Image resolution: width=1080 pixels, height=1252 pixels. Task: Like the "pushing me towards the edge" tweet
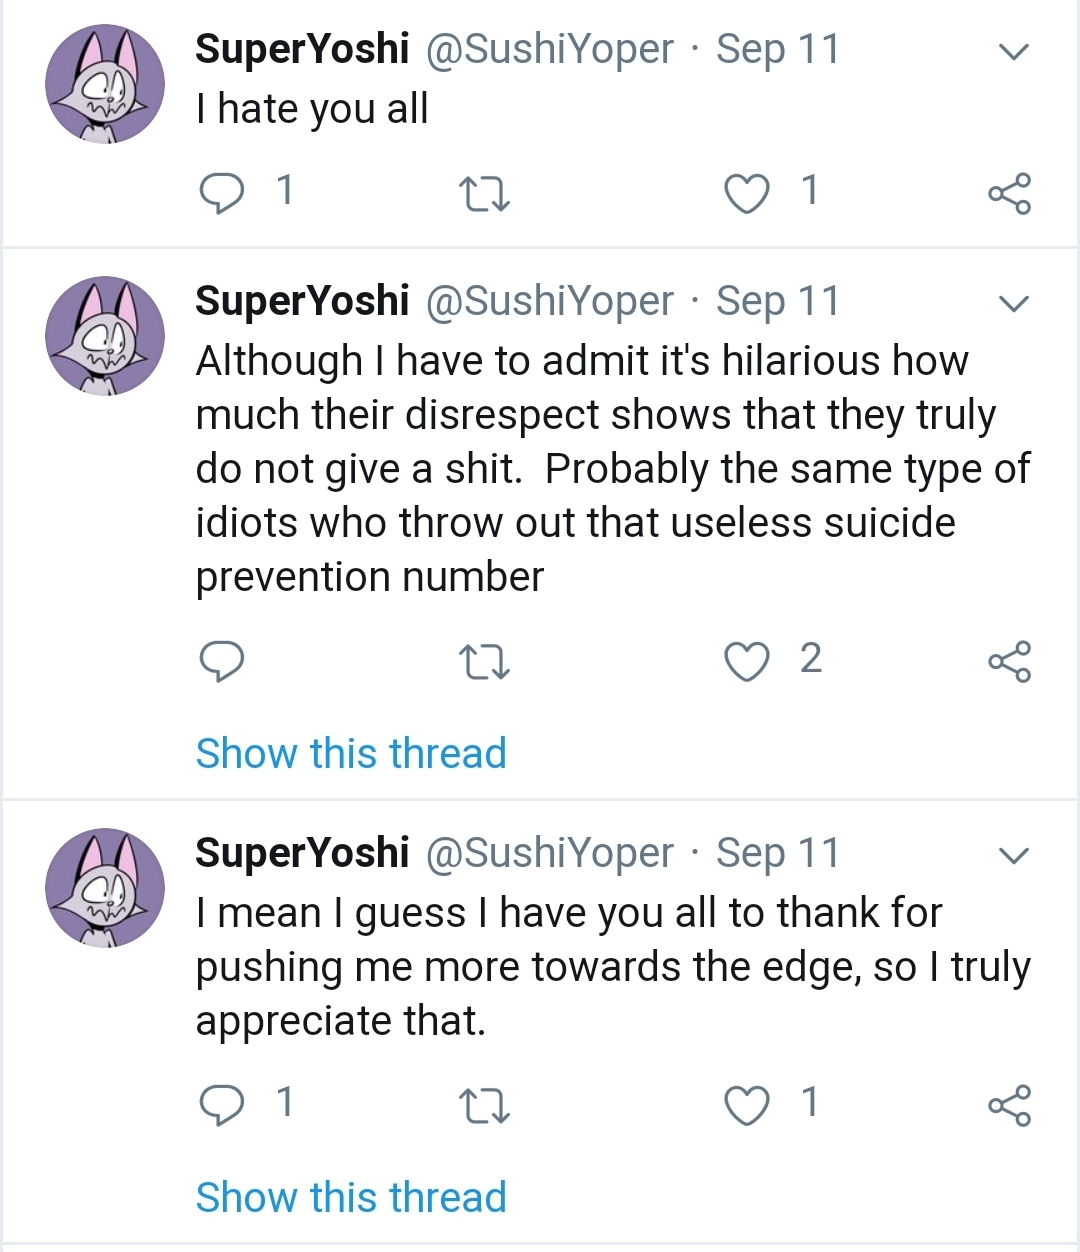pyautogui.click(x=747, y=1105)
